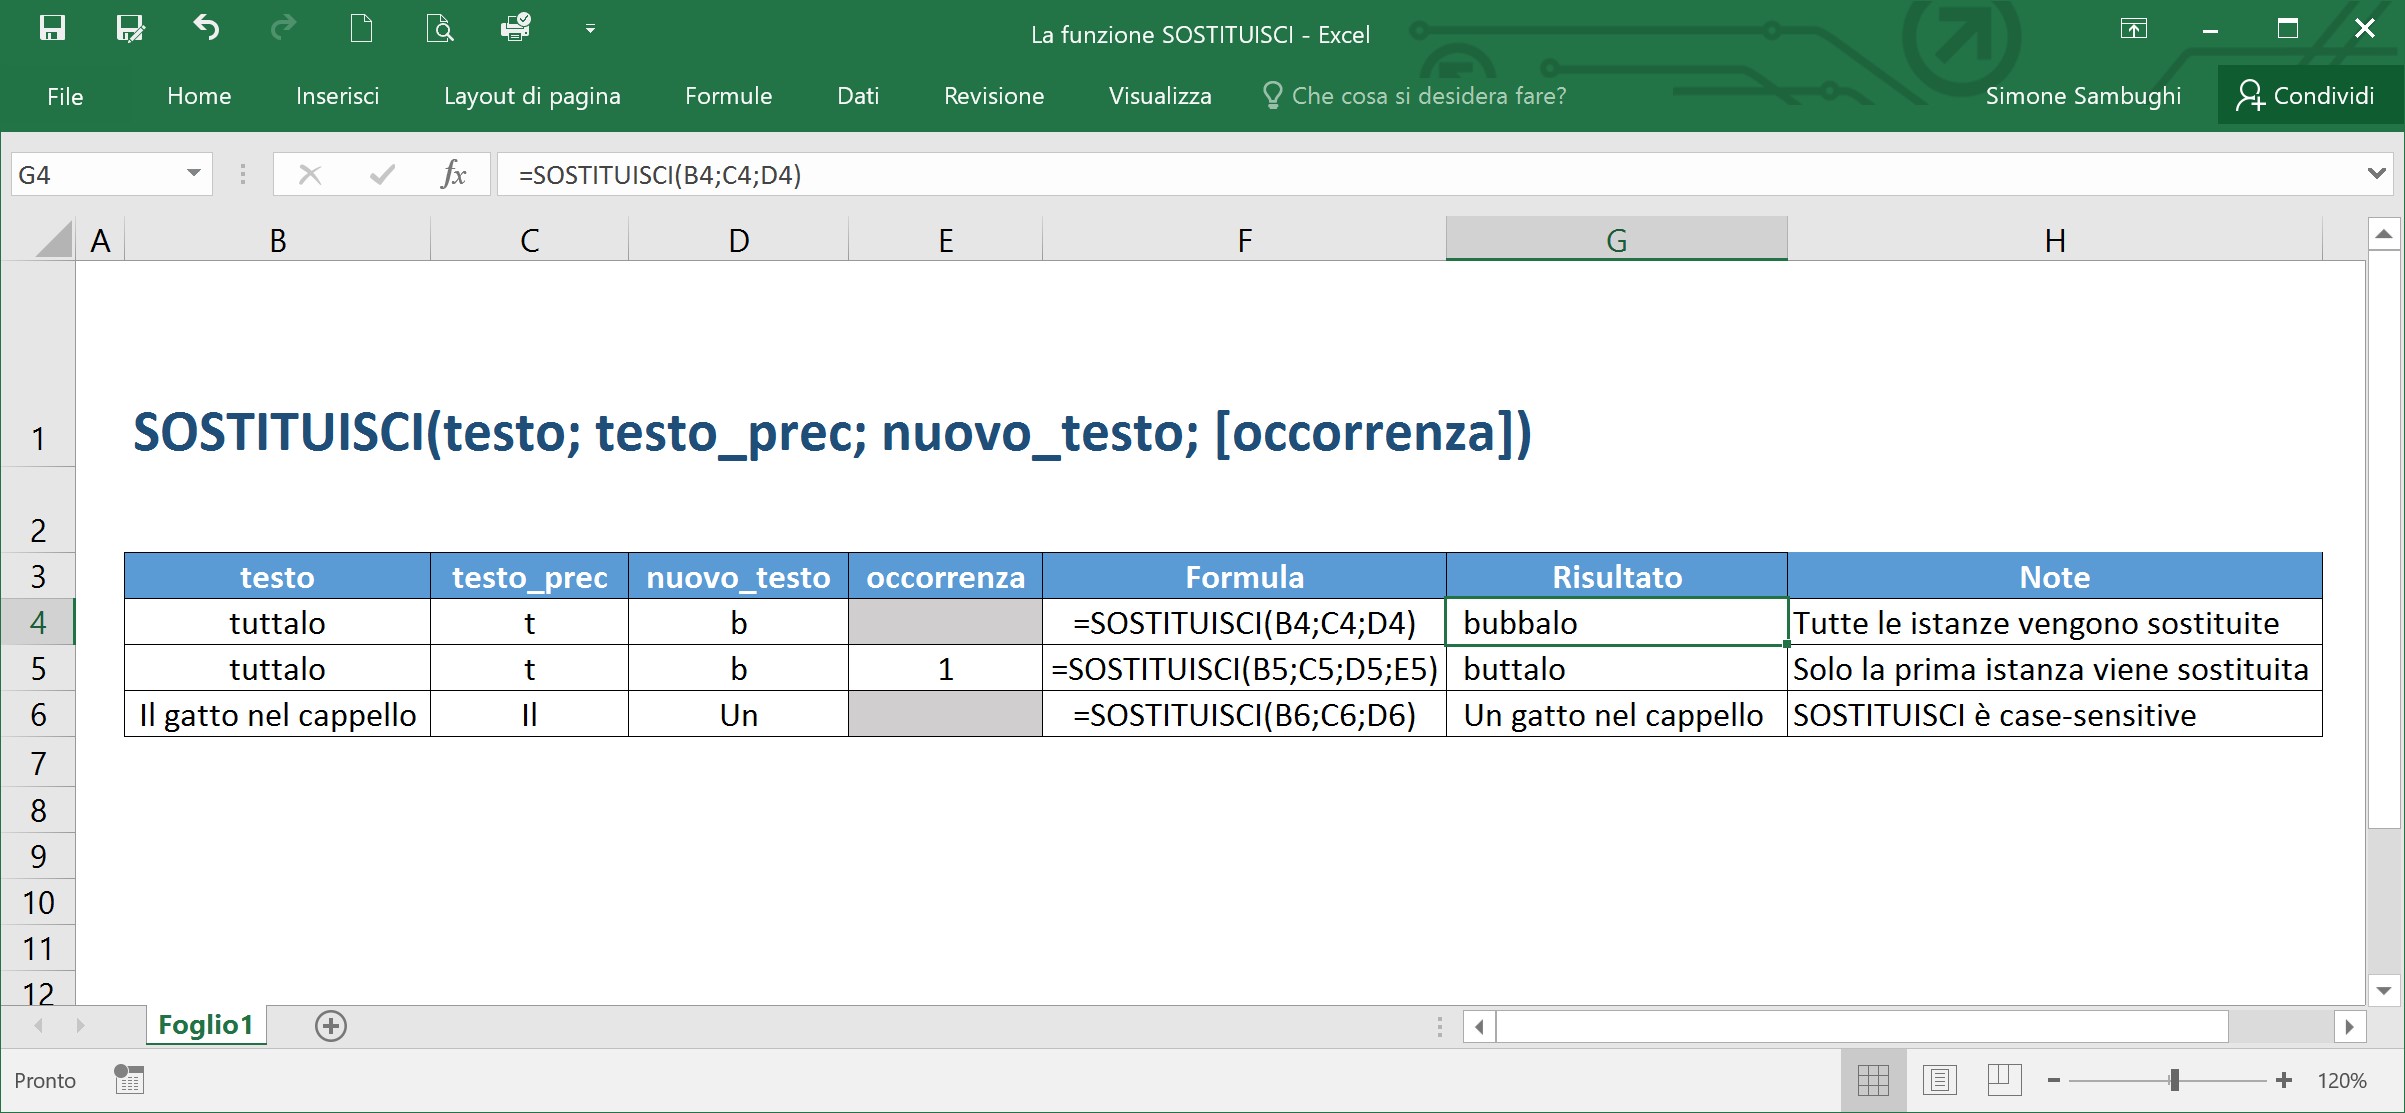
Task: Open the Layout di pagina tab
Action: pos(532,96)
